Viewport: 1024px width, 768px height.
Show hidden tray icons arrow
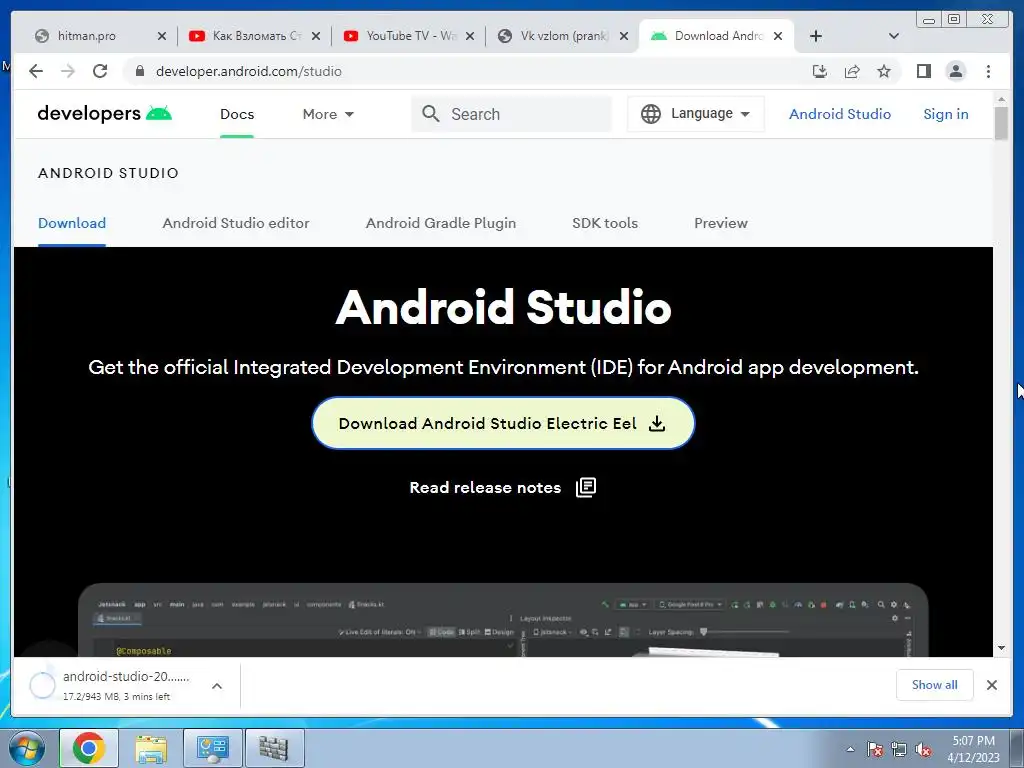click(x=850, y=749)
